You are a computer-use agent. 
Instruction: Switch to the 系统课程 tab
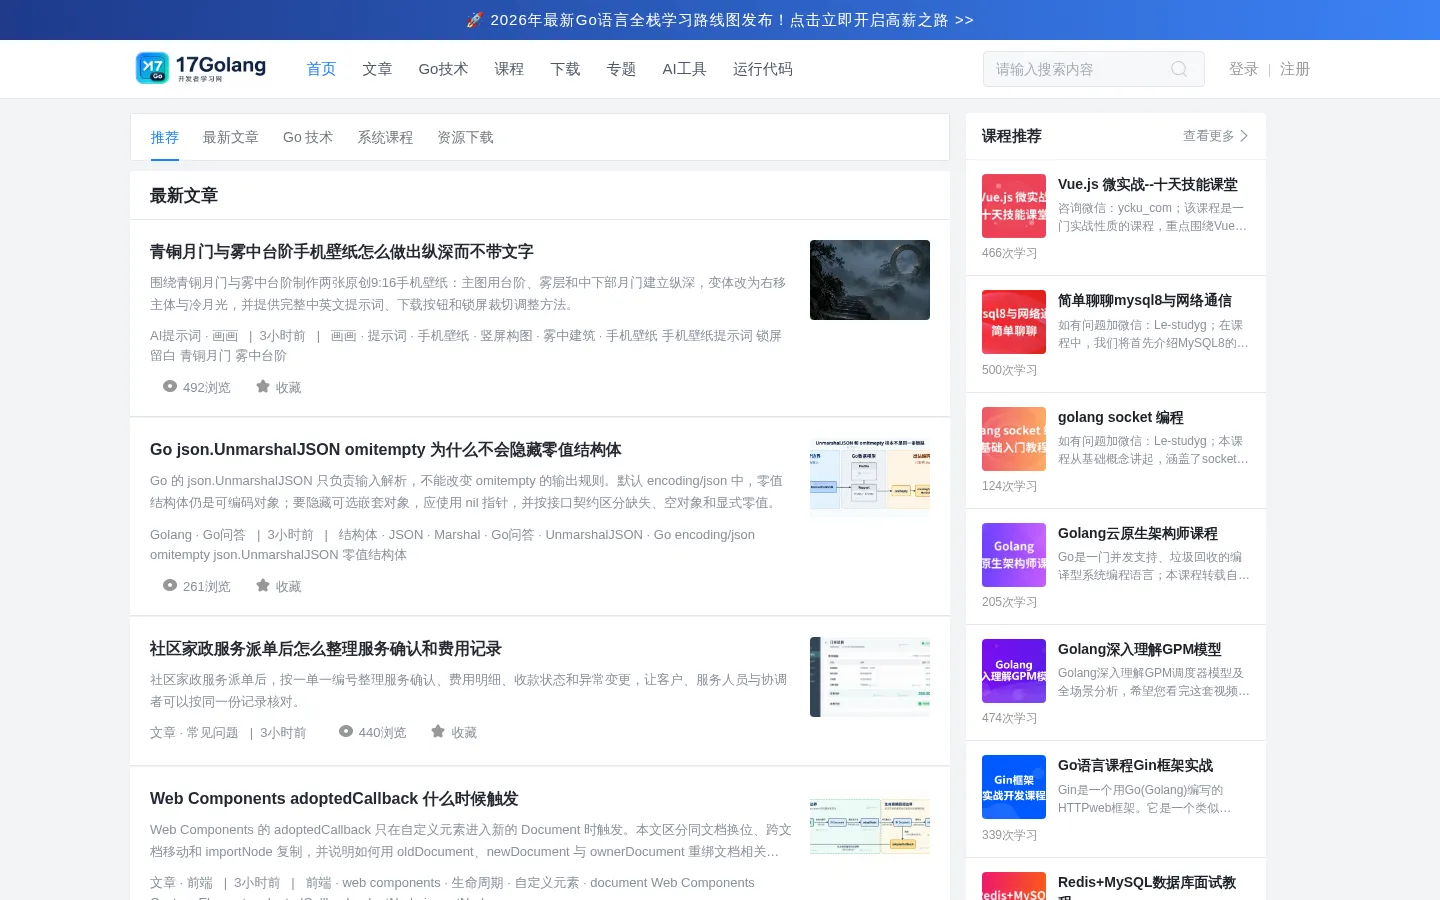385,137
